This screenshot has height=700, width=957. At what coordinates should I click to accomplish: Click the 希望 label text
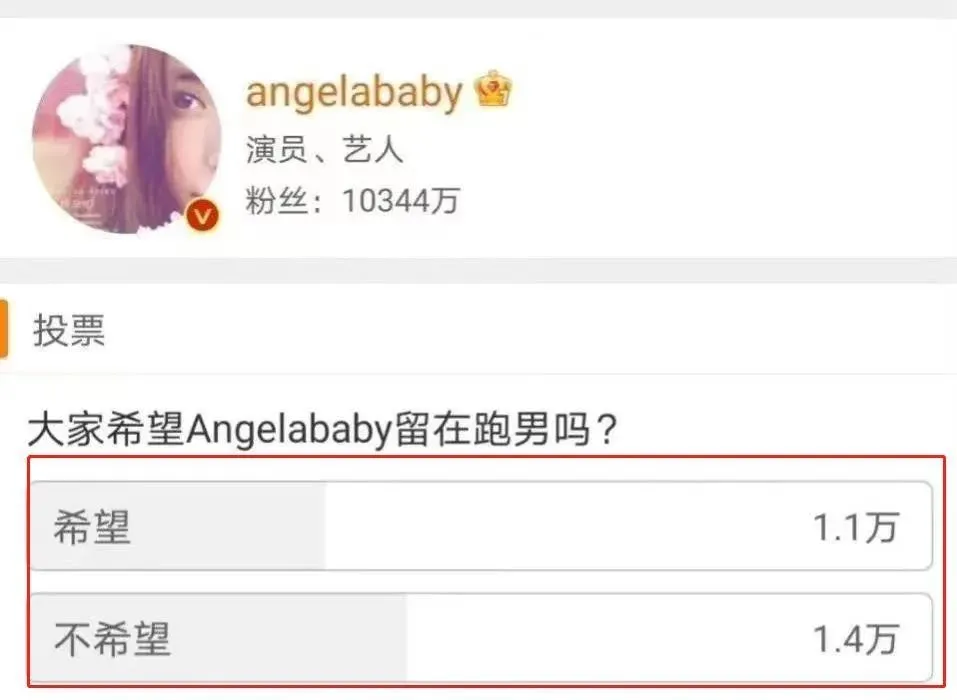pyautogui.click(x=92, y=527)
